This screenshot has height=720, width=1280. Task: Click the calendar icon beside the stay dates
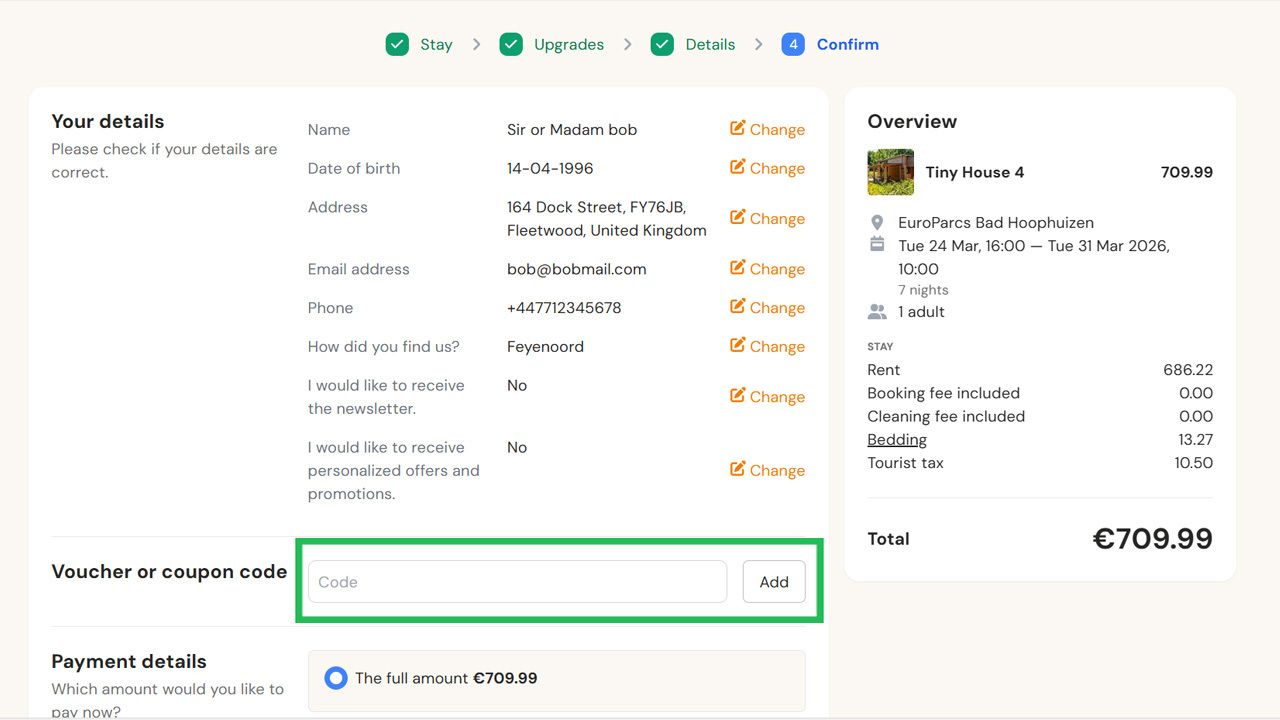pyautogui.click(x=876, y=245)
